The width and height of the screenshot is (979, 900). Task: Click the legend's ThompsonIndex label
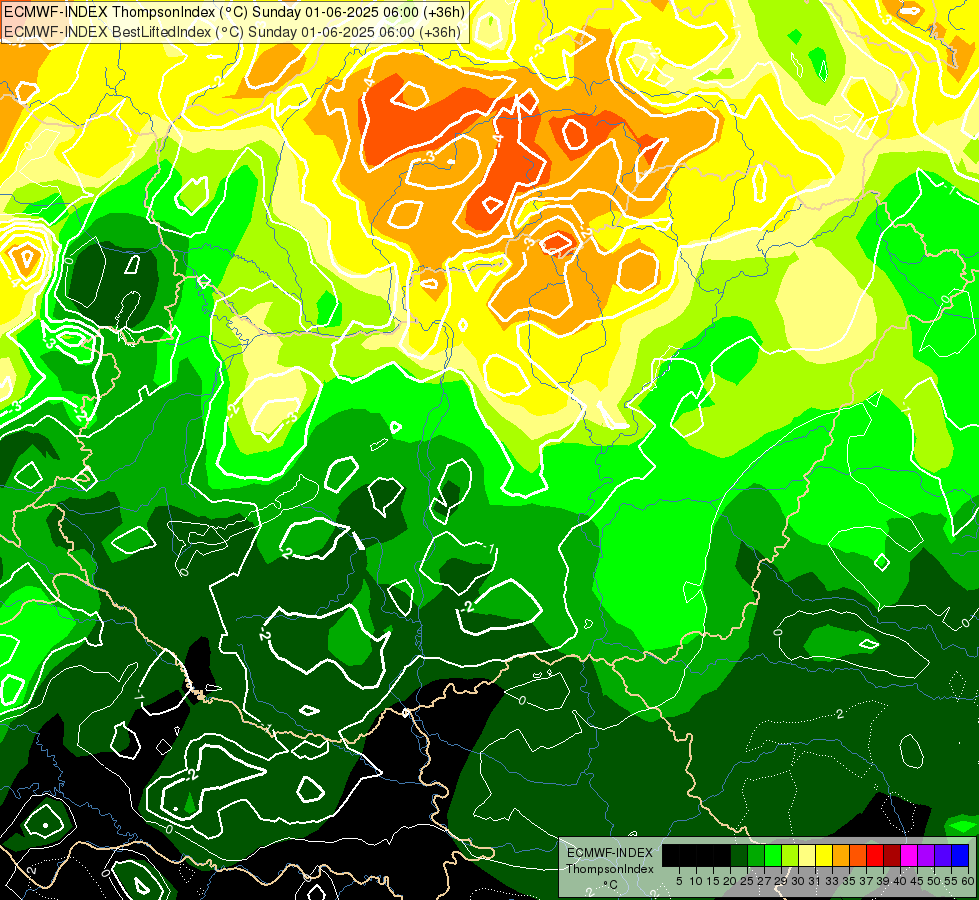pos(610,869)
